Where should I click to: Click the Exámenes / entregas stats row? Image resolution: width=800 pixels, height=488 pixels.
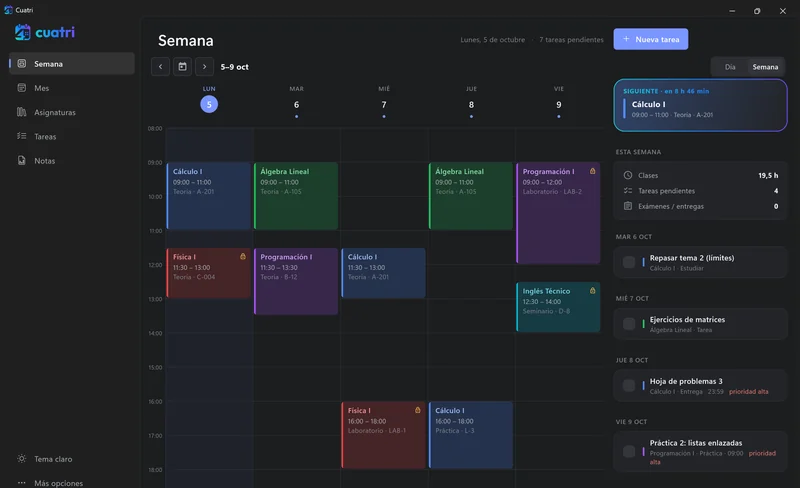pos(700,206)
